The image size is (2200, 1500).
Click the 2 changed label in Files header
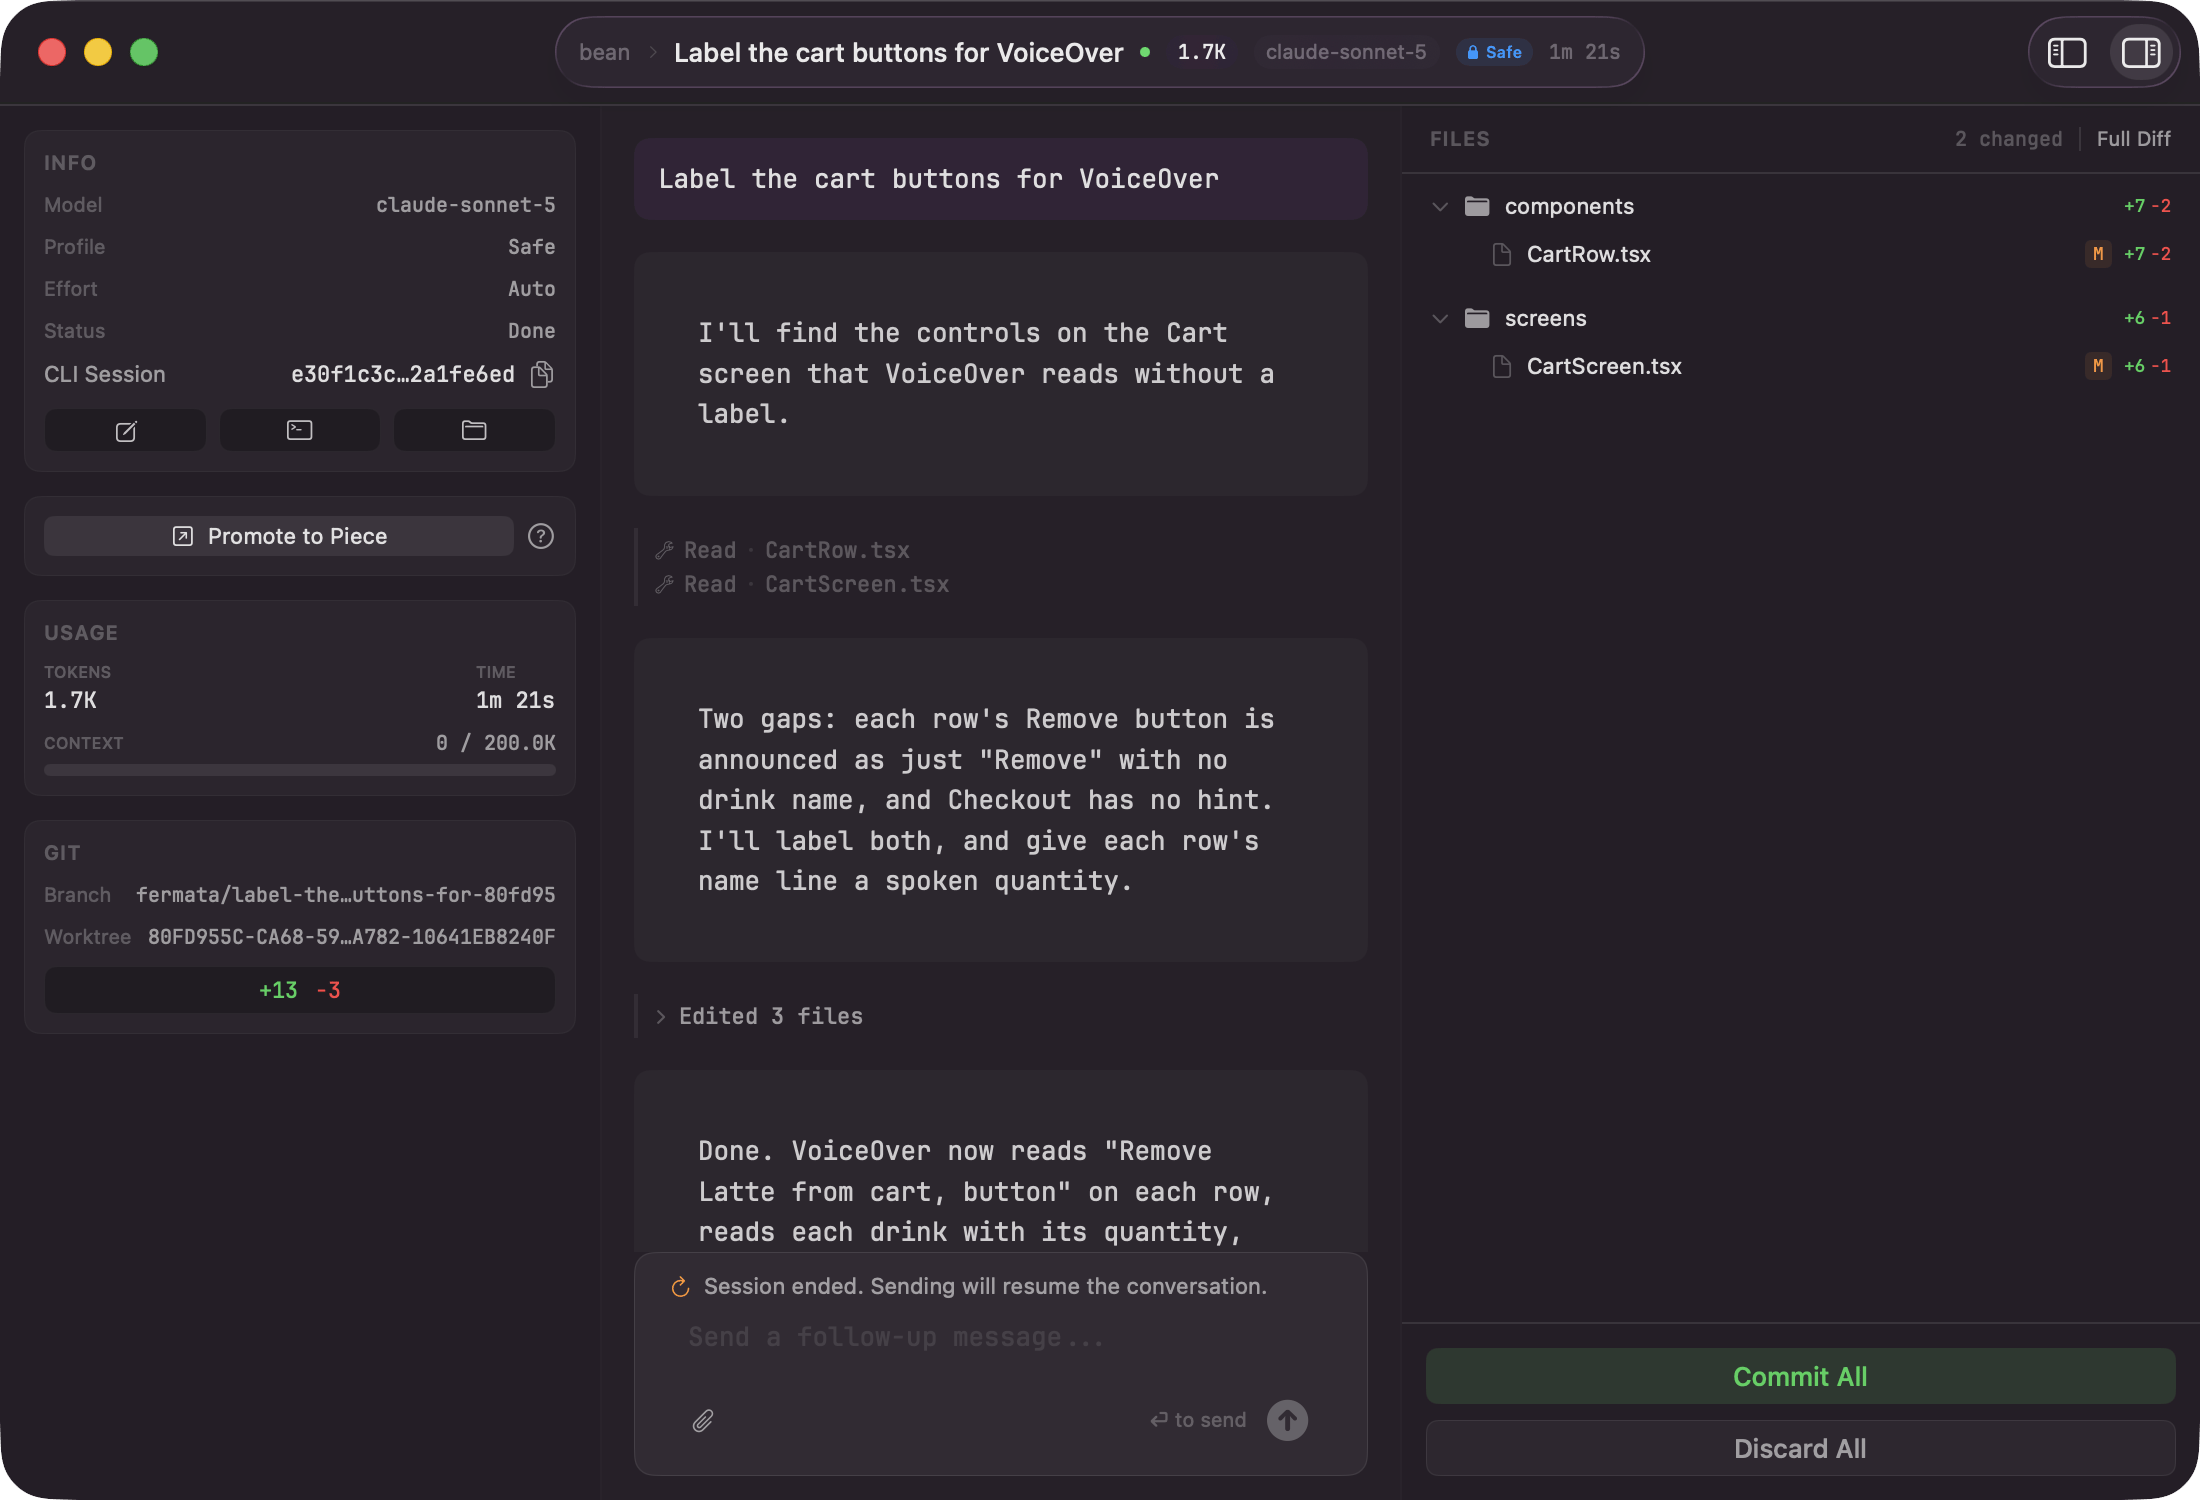click(x=2008, y=139)
